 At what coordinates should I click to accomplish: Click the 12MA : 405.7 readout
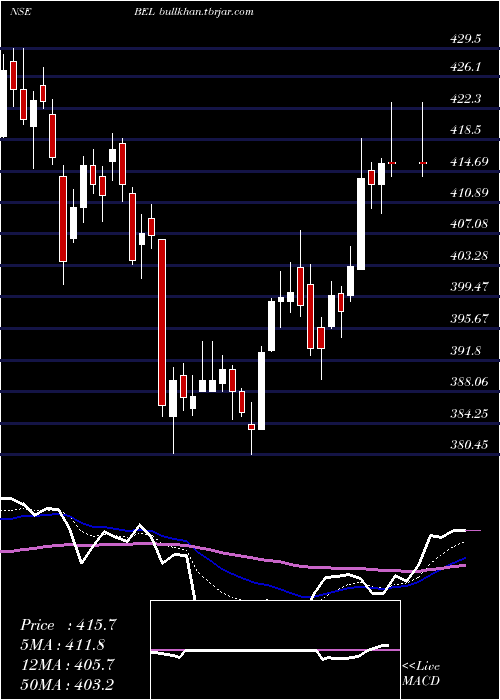tap(67, 665)
